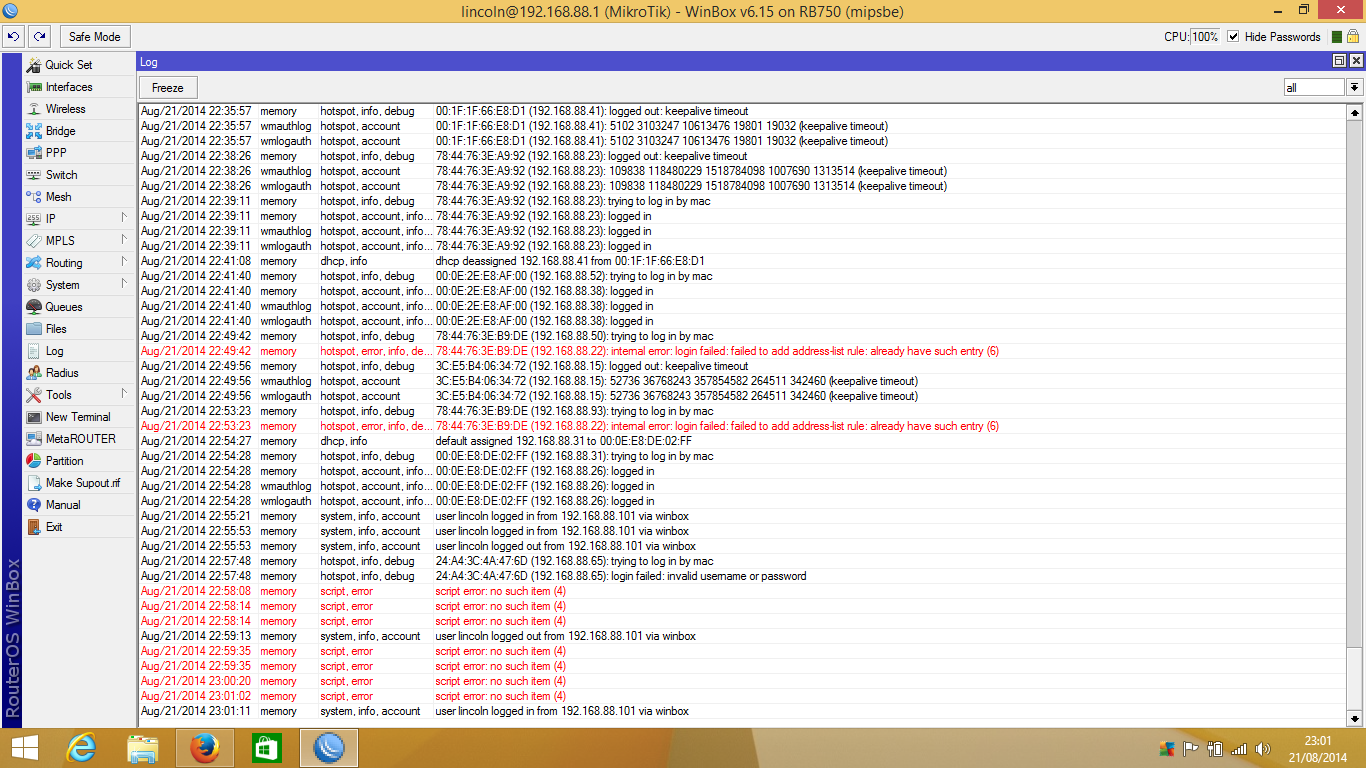
Task: Open the Action Center flag icon
Action: (x=1191, y=748)
